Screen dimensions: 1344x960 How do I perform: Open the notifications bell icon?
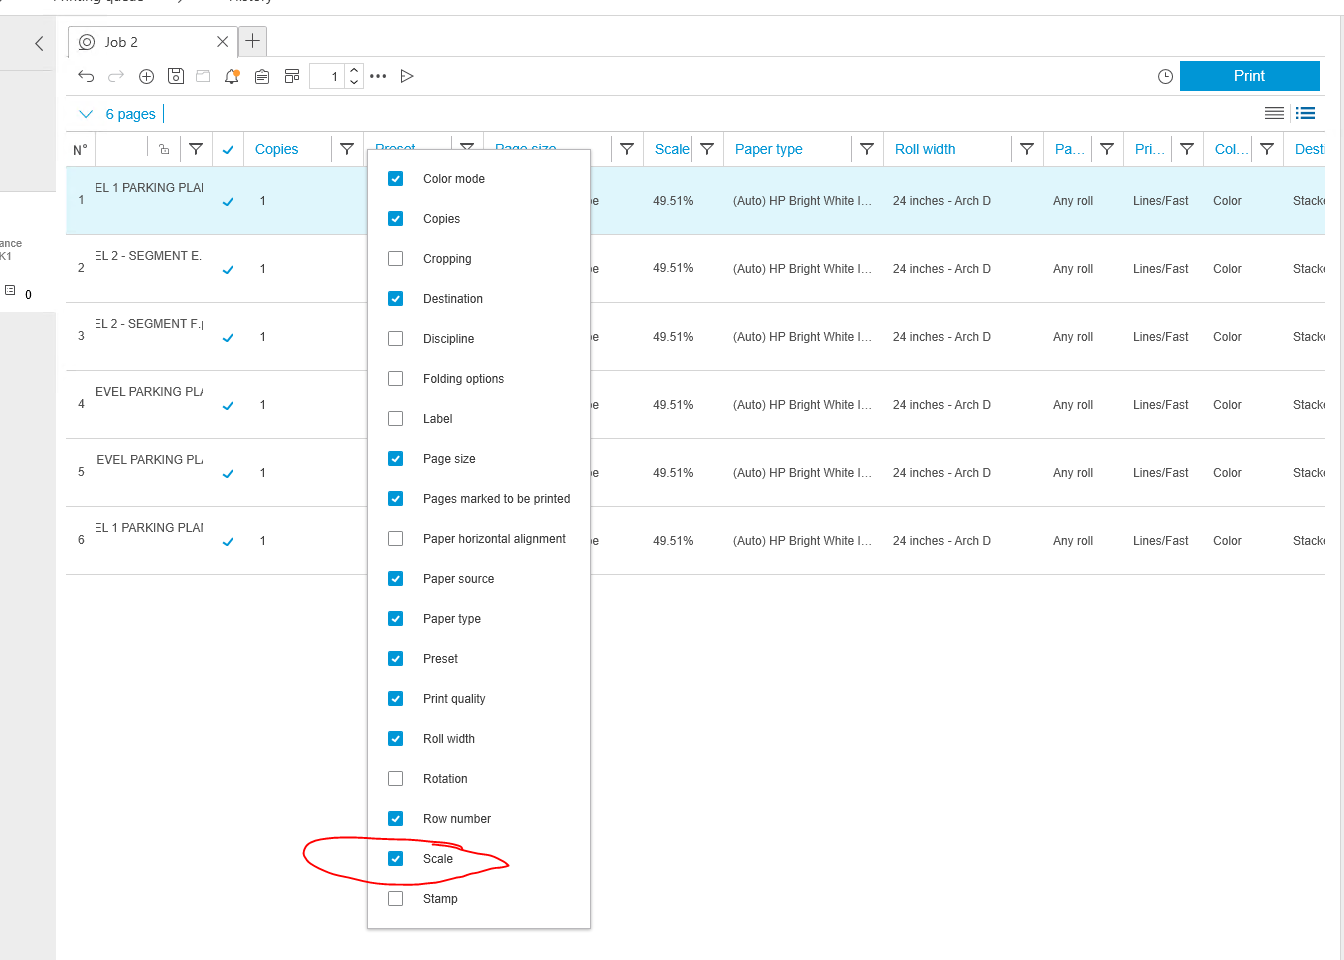[x=232, y=76]
